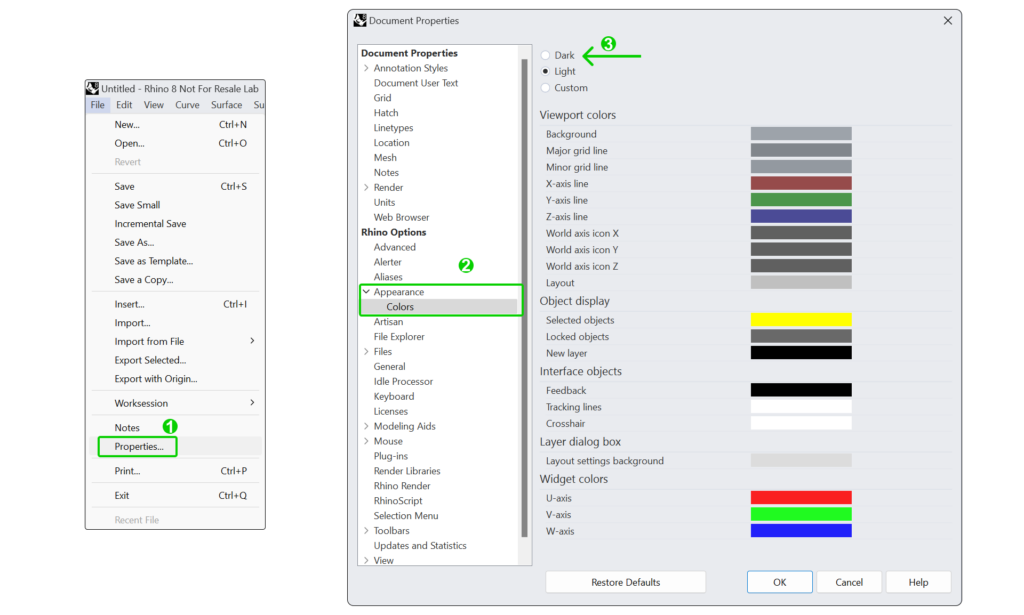Select the General tree item

[x=389, y=366]
